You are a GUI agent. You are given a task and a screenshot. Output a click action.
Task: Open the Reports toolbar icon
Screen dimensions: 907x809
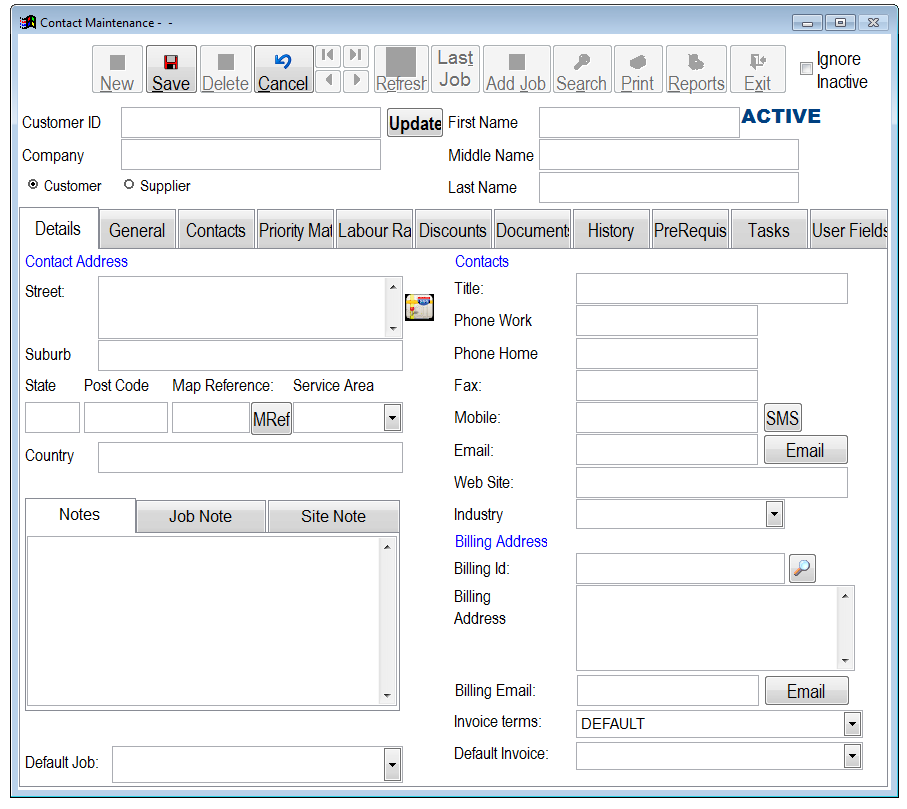point(696,62)
